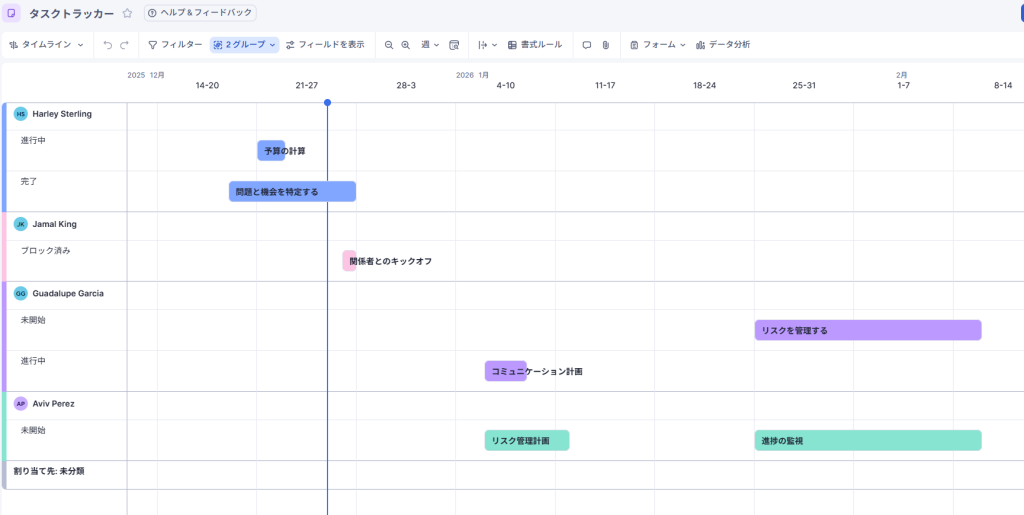Open the 週 time scale dropdown
1024x515 pixels.
tap(430, 45)
